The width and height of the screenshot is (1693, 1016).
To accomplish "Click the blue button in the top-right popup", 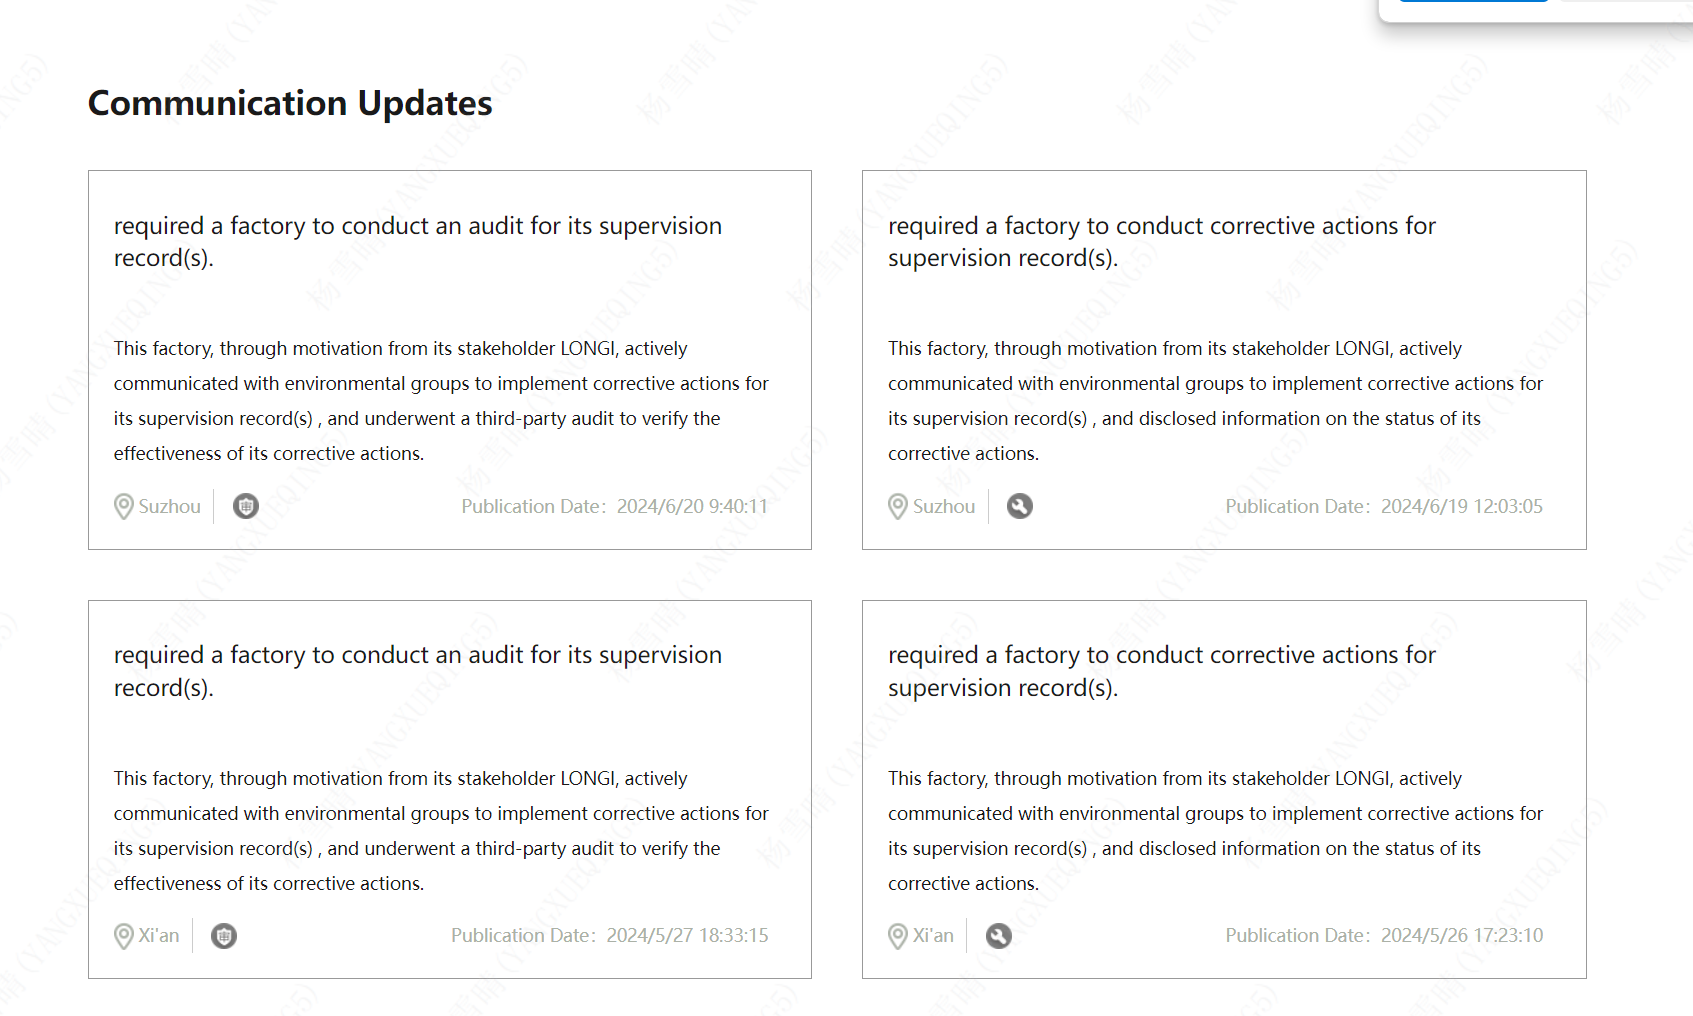I will 1474,1.
